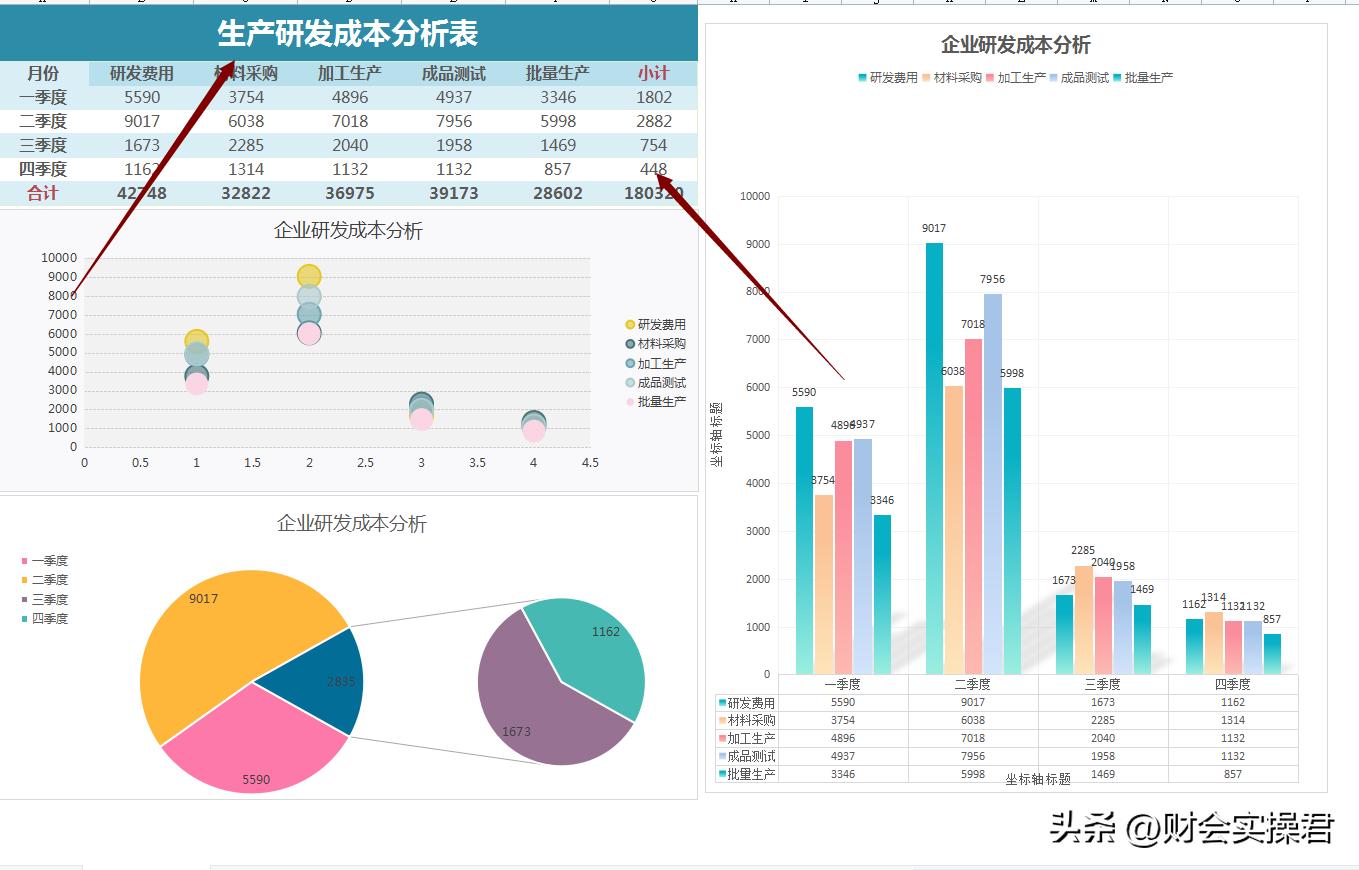Click the 合计 total row label
This screenshot has width=1359, height=870.
pyautogui.click(x=42, y=193)
